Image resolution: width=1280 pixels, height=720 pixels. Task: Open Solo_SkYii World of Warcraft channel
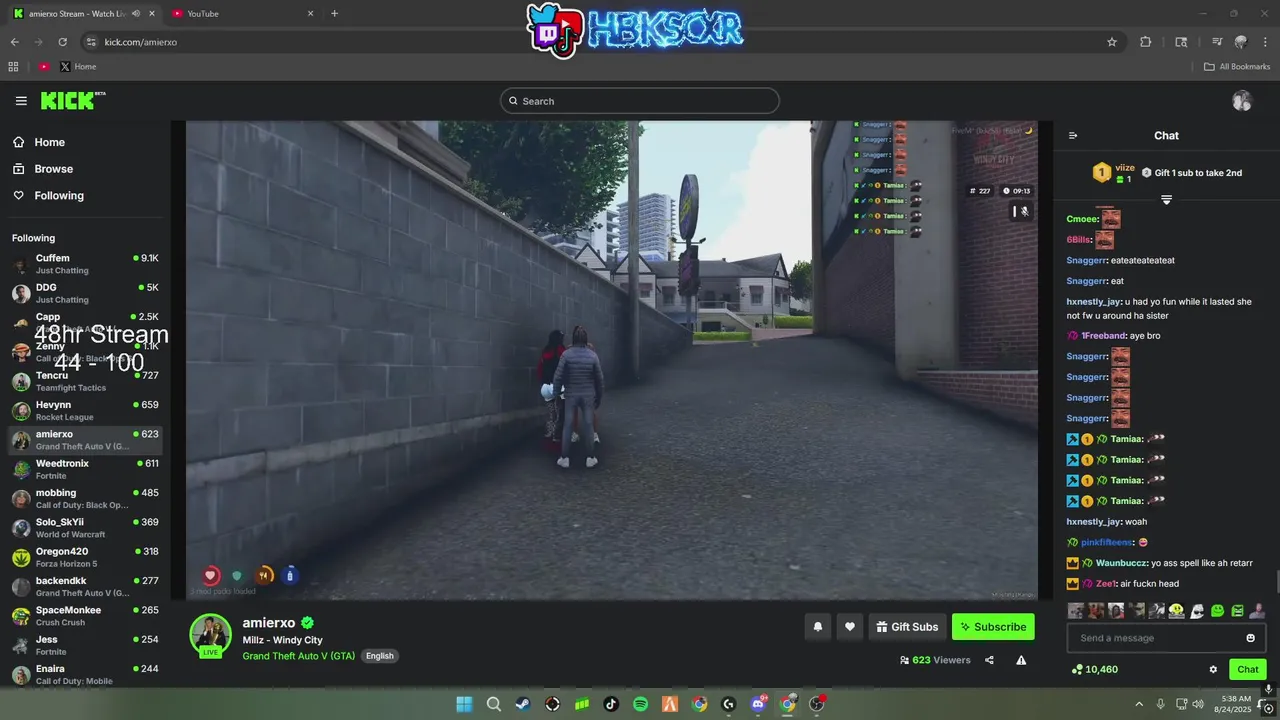(85, 527)
